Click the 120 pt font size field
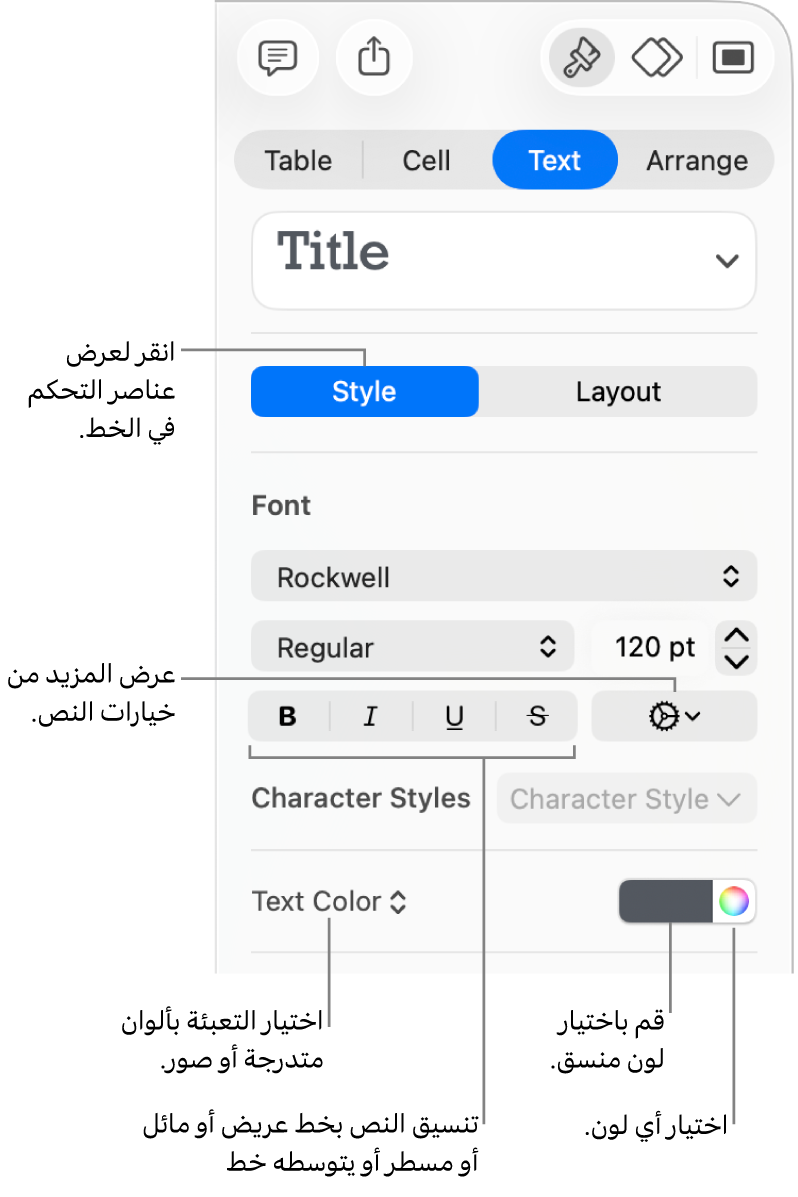Screen dimensions: 798x1197 click(654, 647)
